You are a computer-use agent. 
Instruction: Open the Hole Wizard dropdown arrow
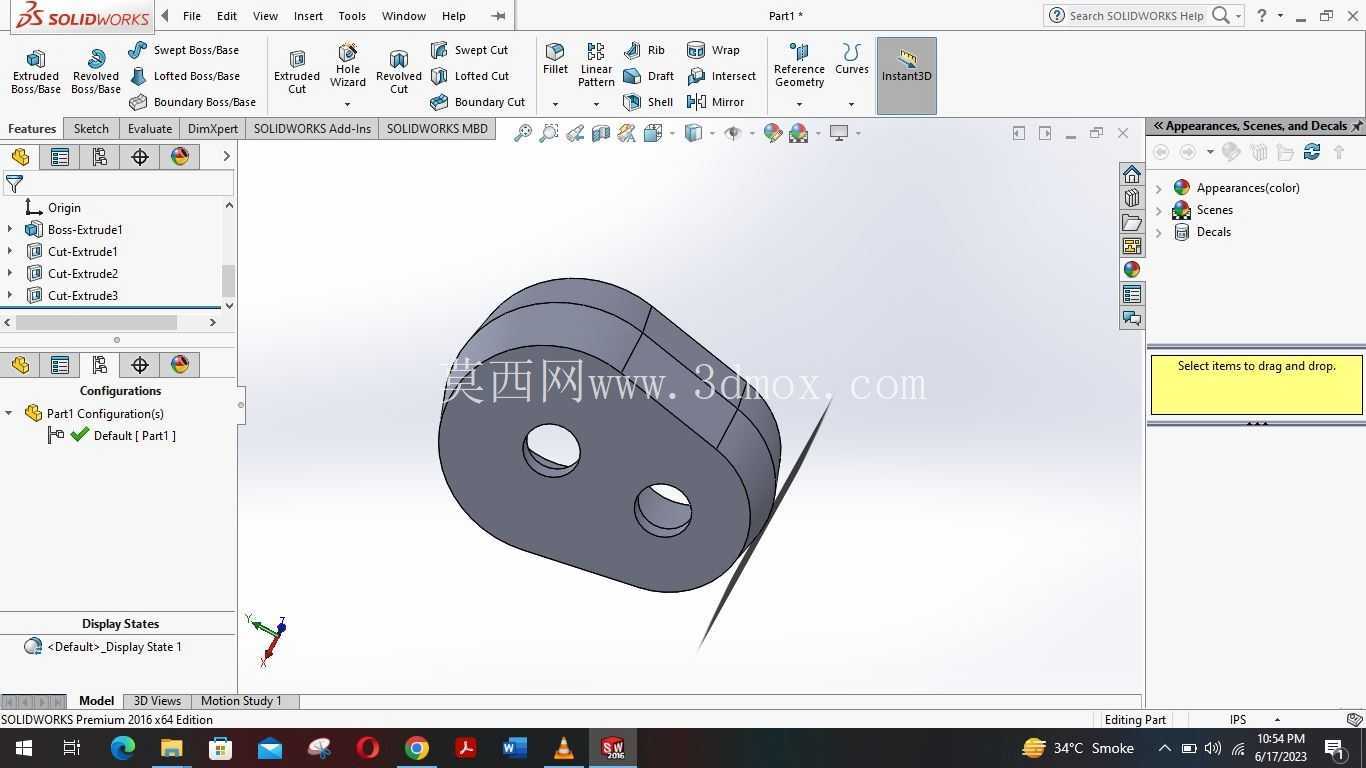pos(348,104)
